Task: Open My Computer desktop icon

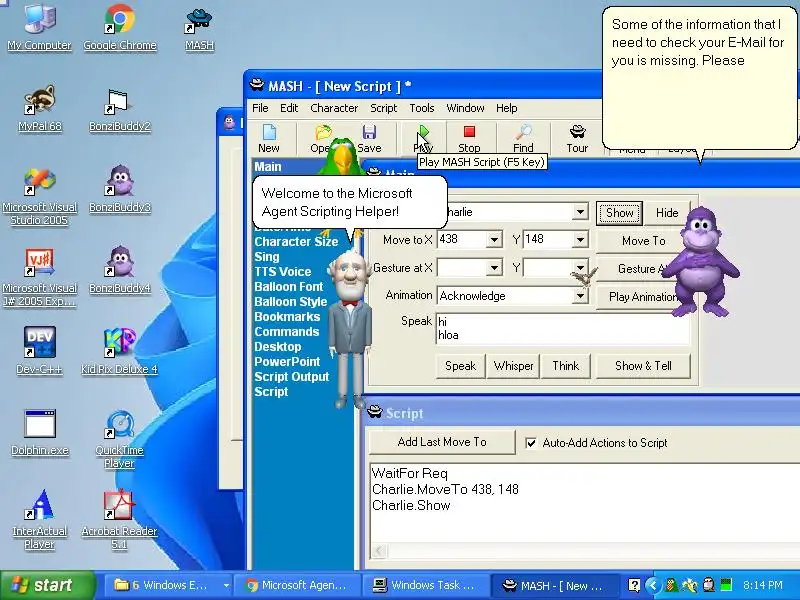Action: [x=39, y=27]
